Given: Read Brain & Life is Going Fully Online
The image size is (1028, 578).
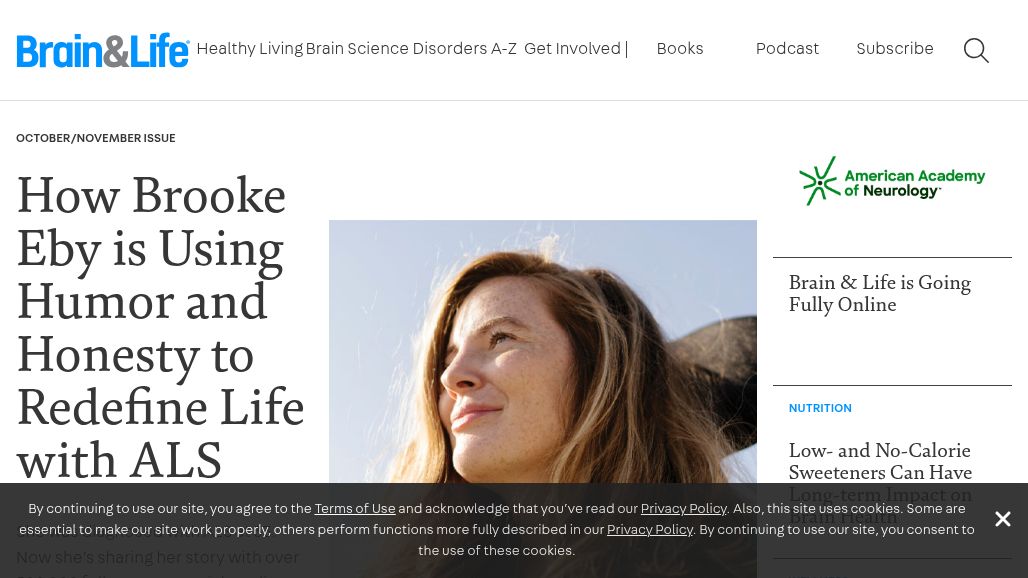Looking at the screenshot, I should 879,294.
